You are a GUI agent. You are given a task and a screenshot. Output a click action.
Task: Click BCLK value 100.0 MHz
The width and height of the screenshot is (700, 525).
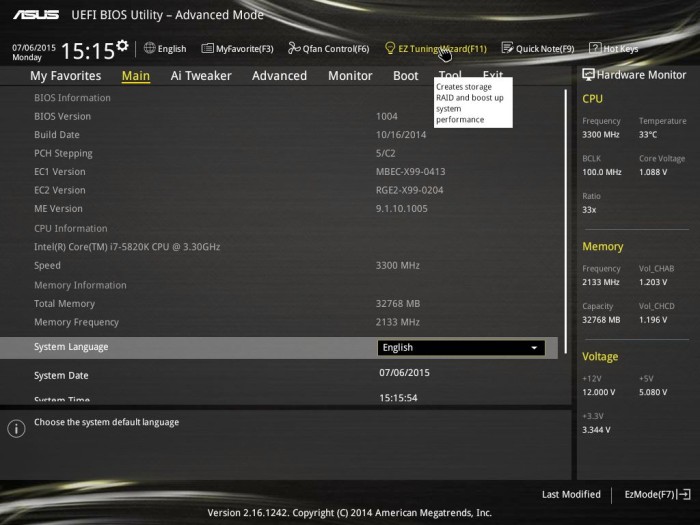click(x=602, y=172)
